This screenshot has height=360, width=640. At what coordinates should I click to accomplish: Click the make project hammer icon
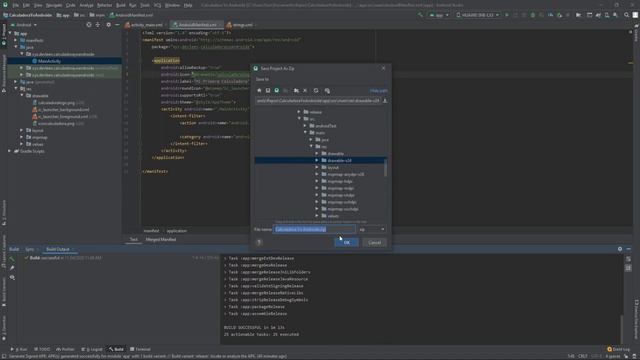tap(420, 15)
